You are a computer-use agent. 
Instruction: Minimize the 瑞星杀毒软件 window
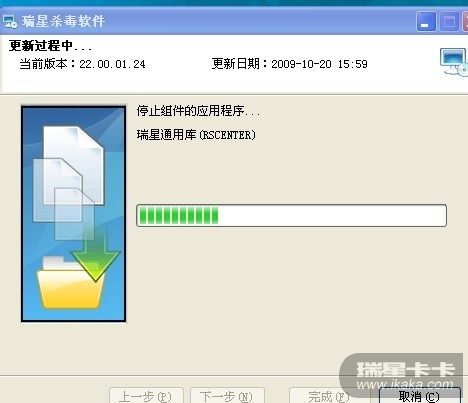pyautogui.click(x=426, y=22)
